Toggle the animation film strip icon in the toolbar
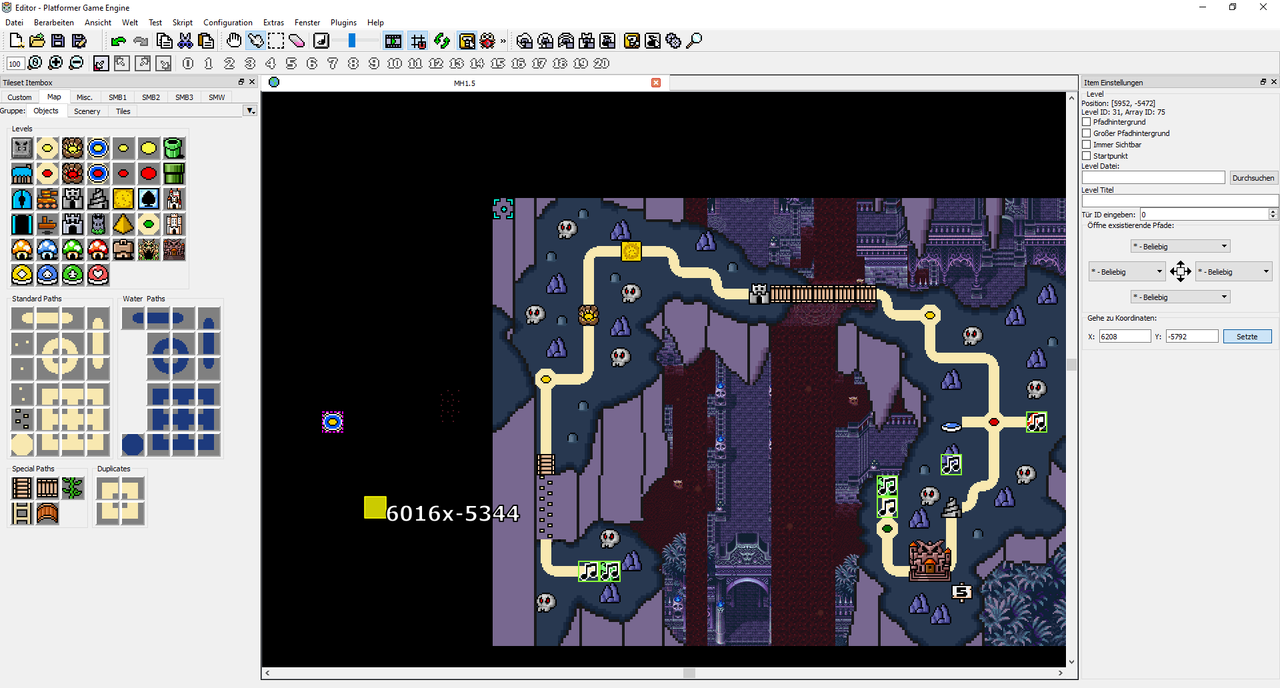Screen dimensions: 1280x688 click(393, 41)
